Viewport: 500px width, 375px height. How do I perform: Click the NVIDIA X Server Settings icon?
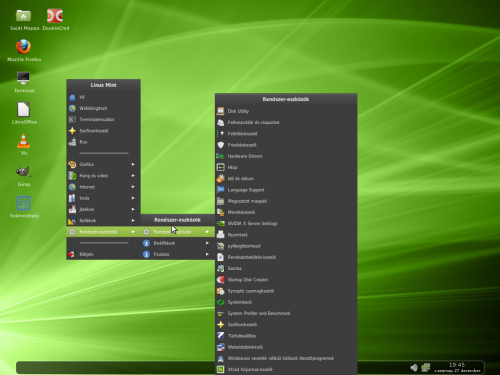220,223
